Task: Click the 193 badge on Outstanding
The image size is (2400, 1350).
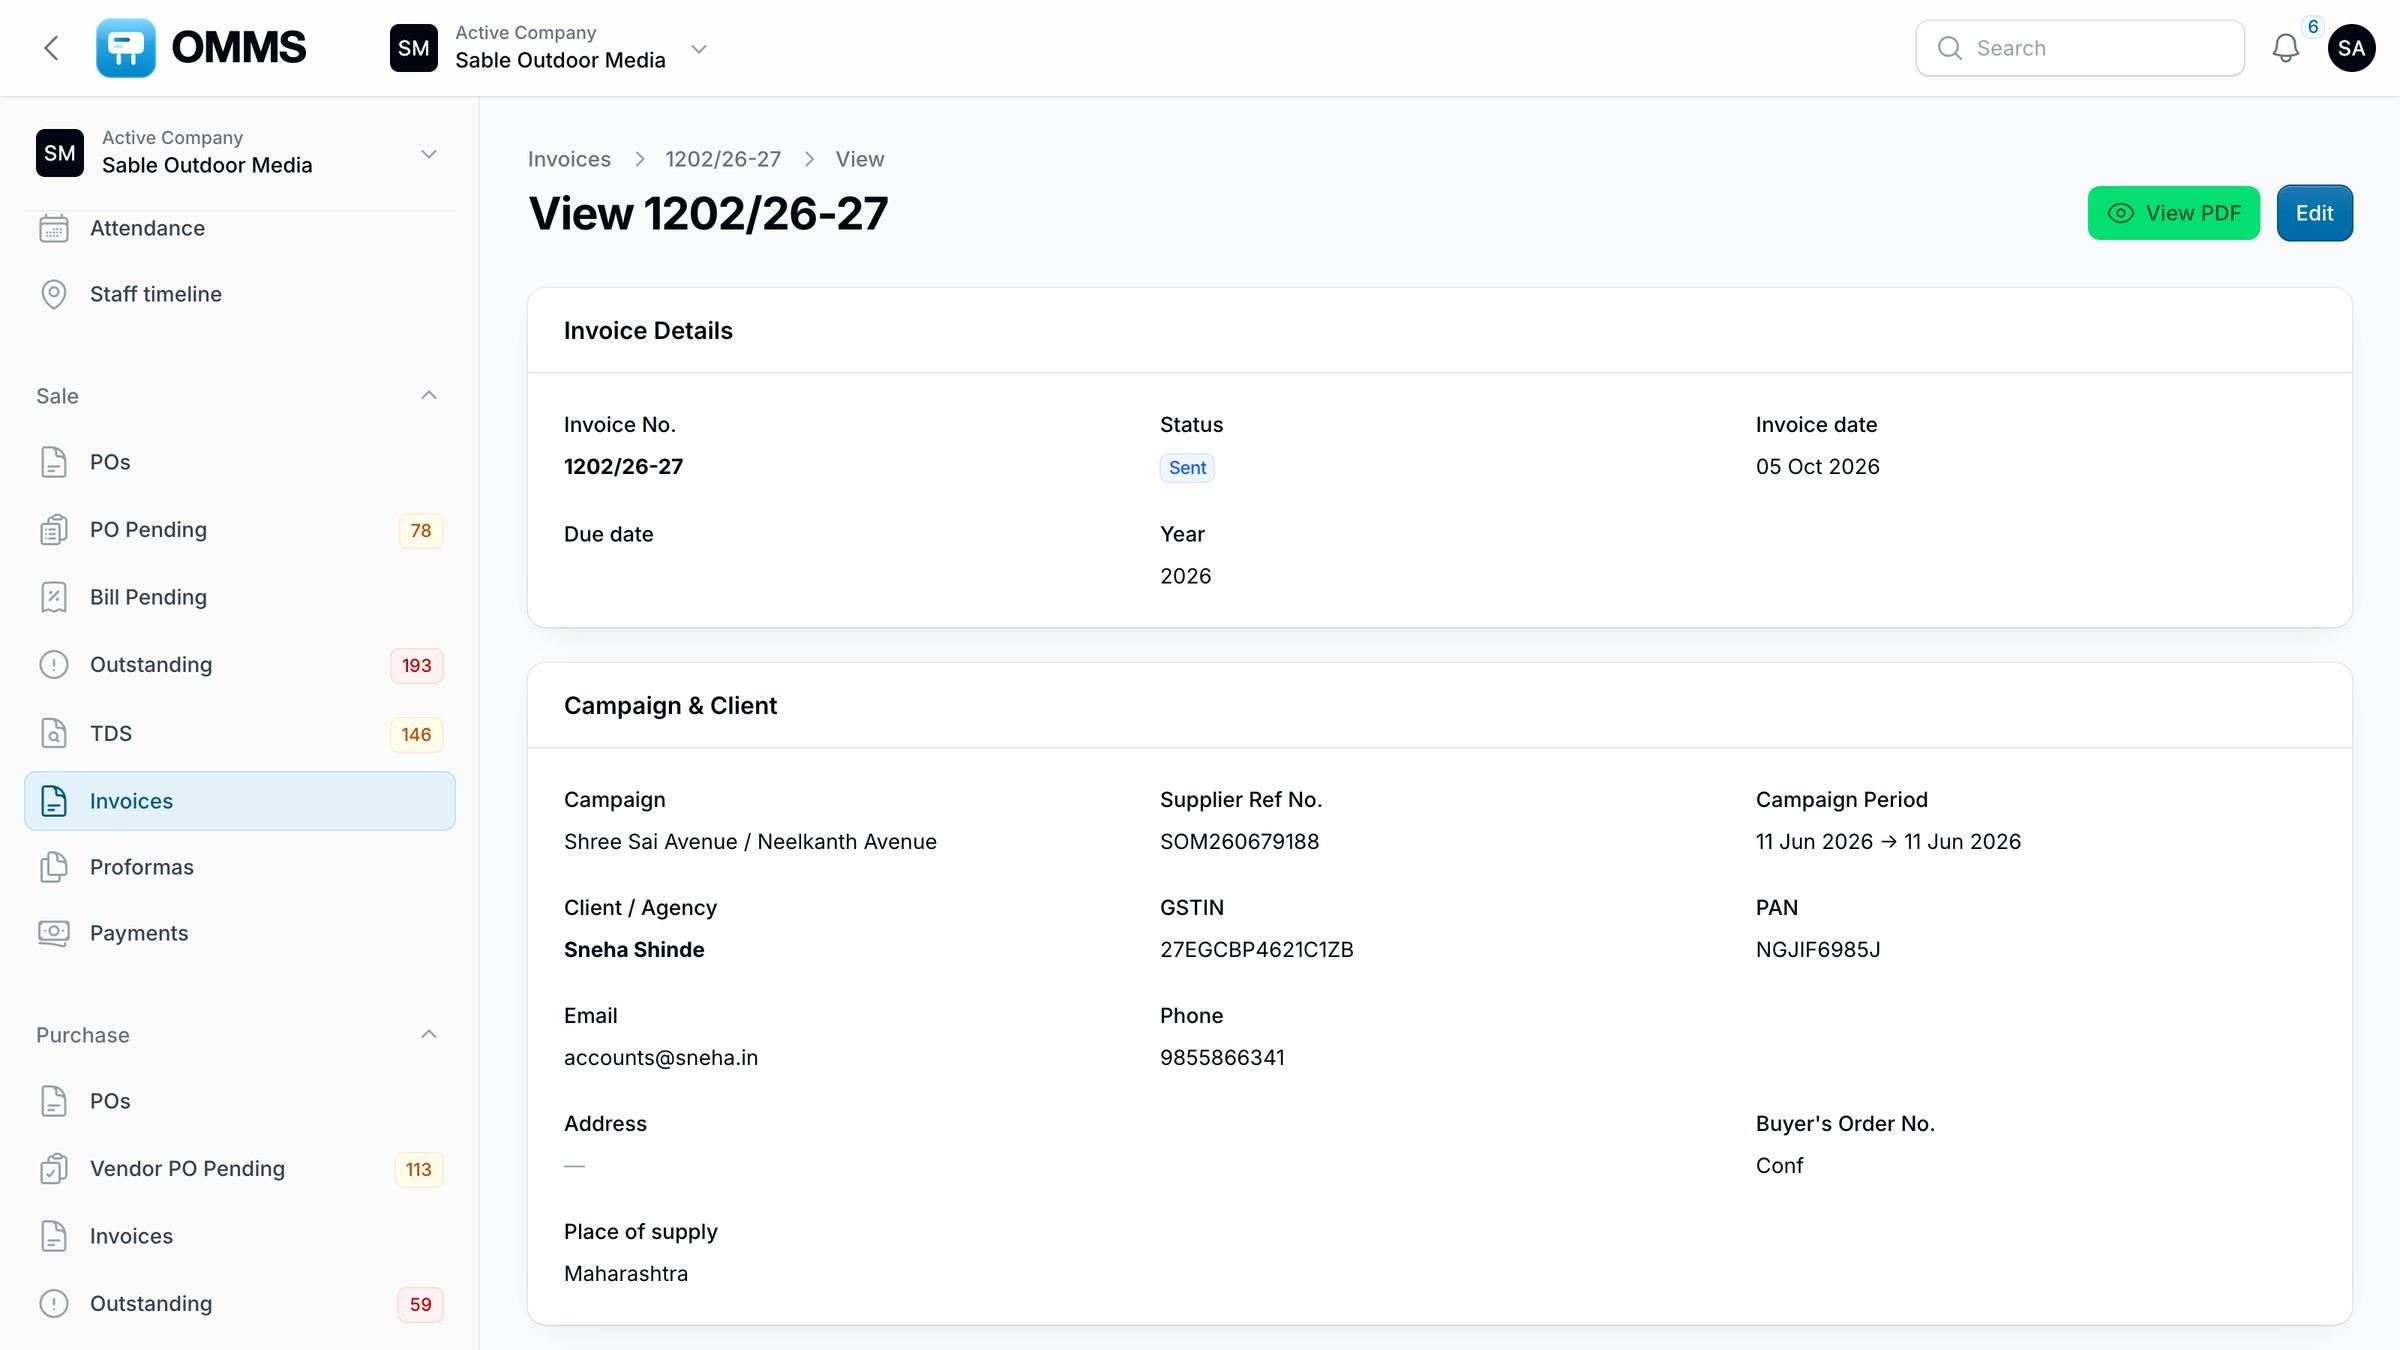Action: 417,666
